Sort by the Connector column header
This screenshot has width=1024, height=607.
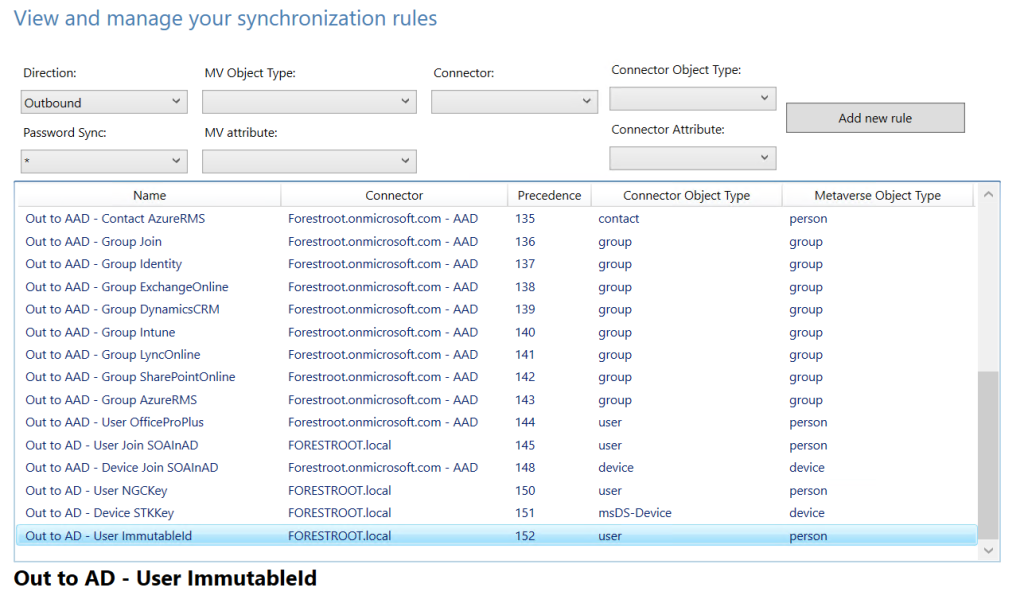coord(394,195)
